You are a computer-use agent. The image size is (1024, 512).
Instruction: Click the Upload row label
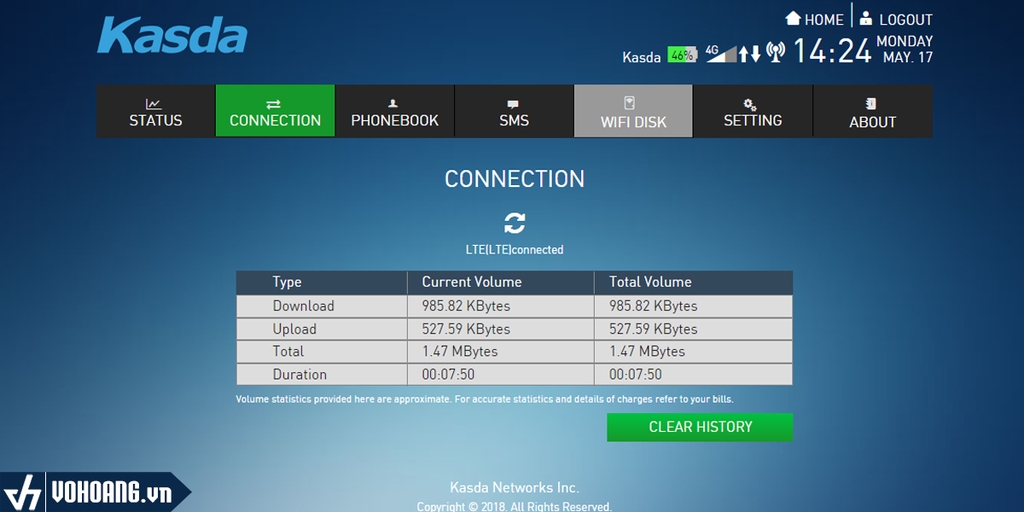point(295,329)
